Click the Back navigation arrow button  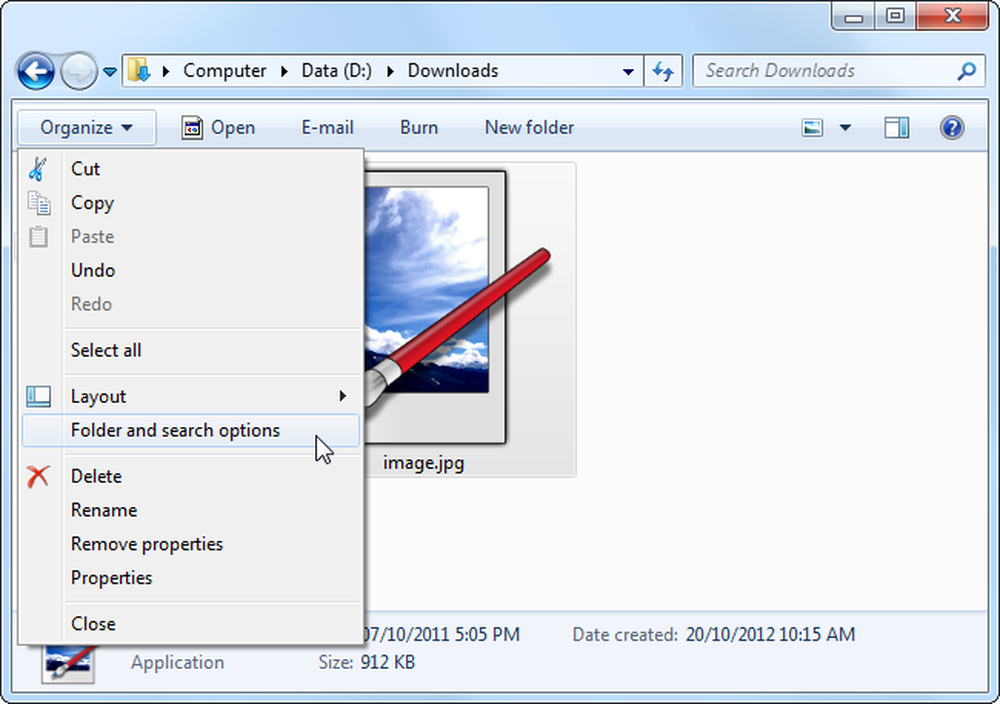click(36, 71)
